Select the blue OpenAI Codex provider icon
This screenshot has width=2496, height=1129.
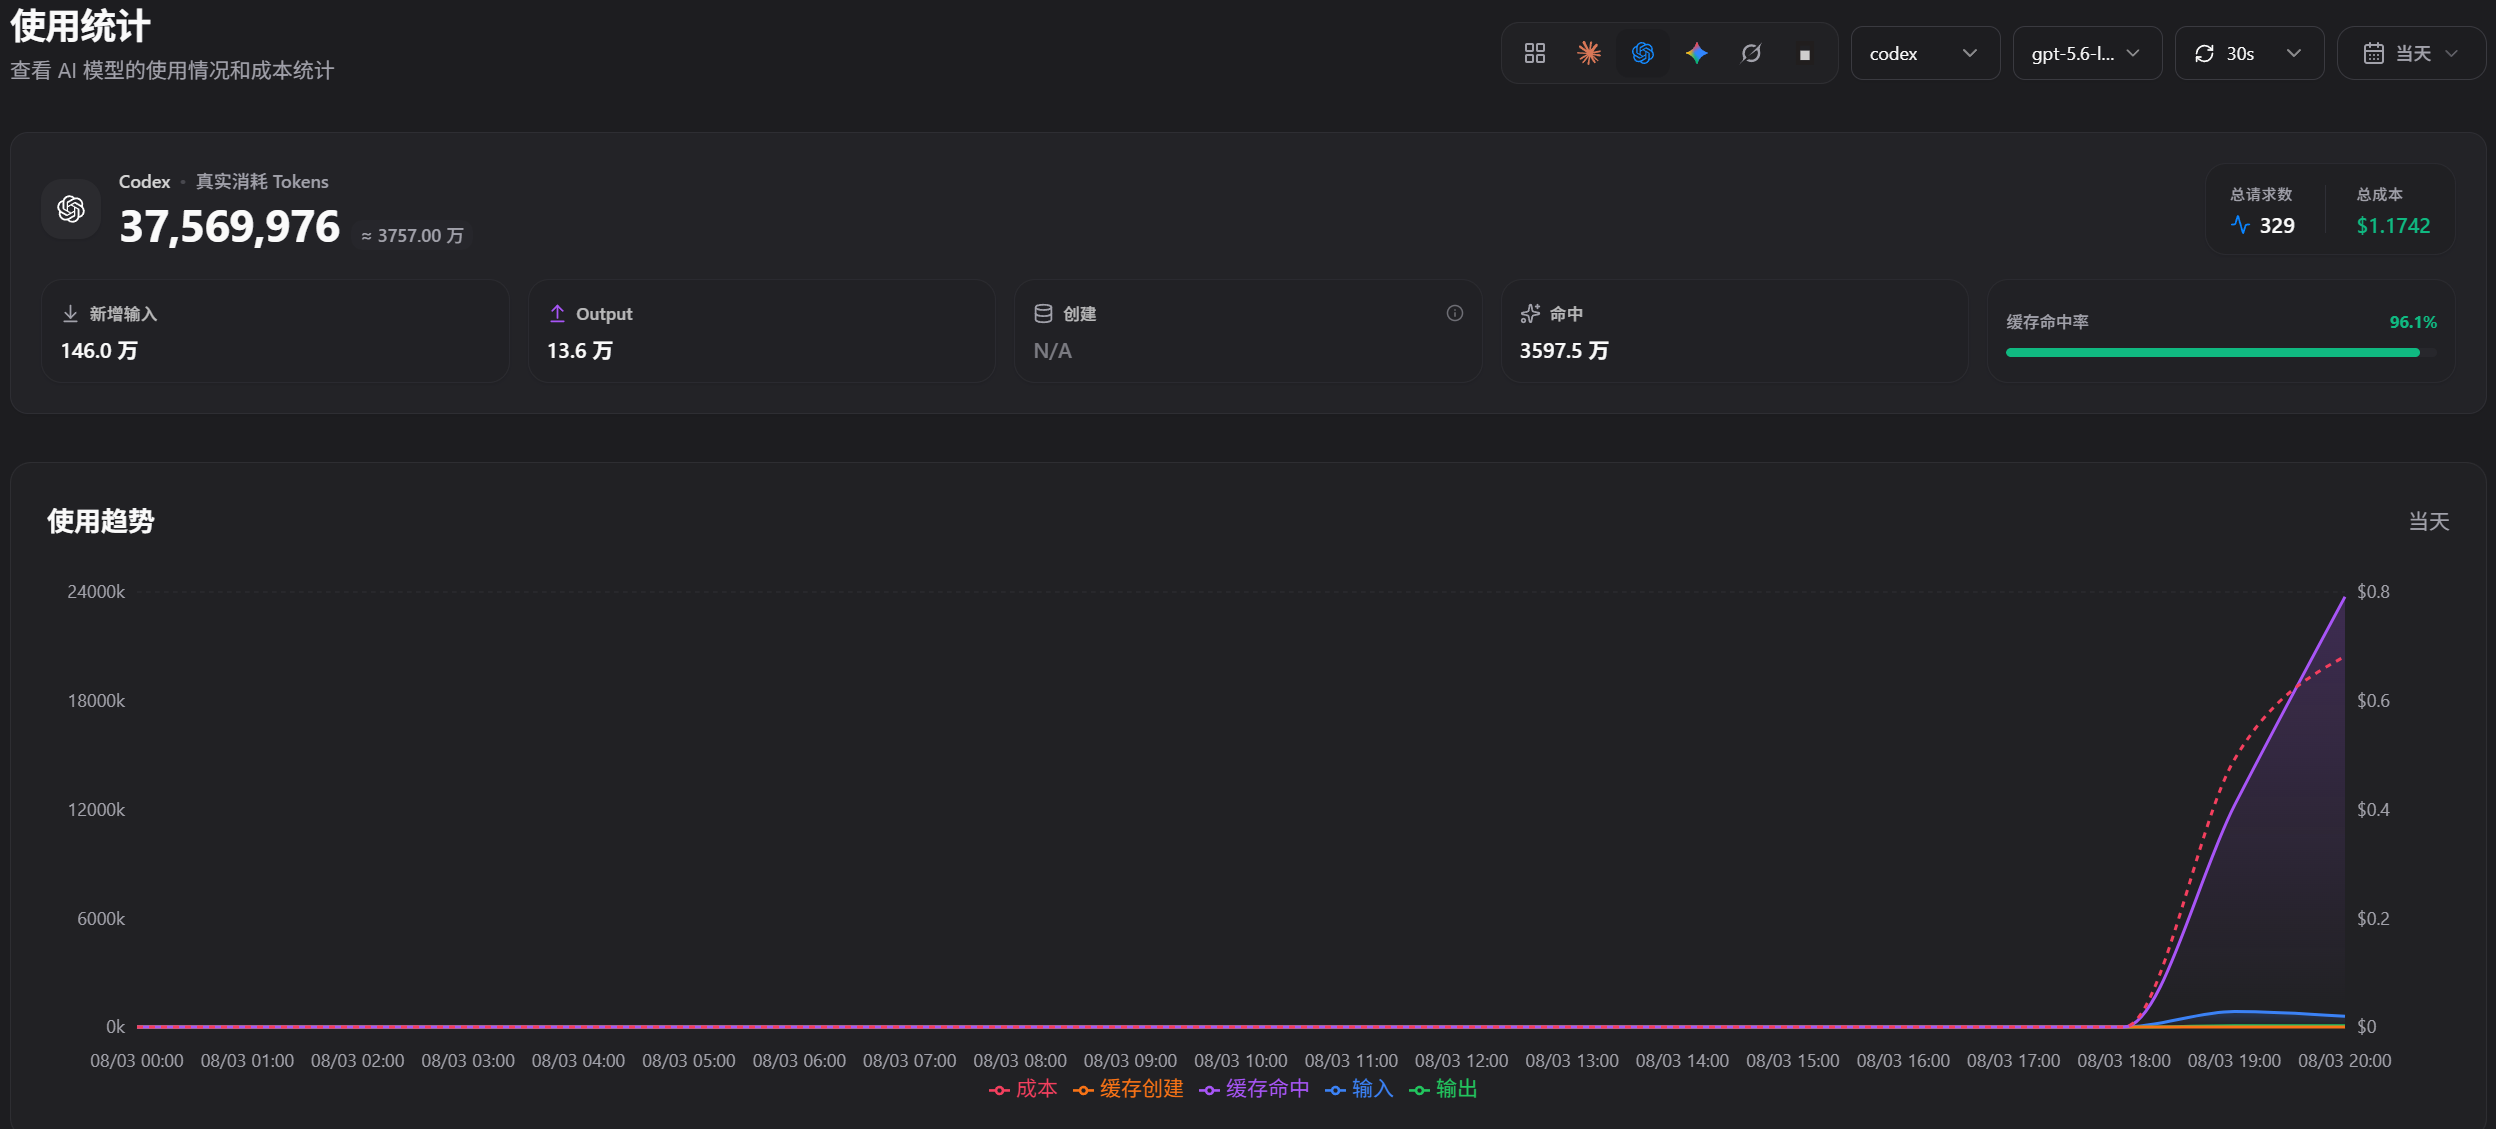[x=1643, y=53]
